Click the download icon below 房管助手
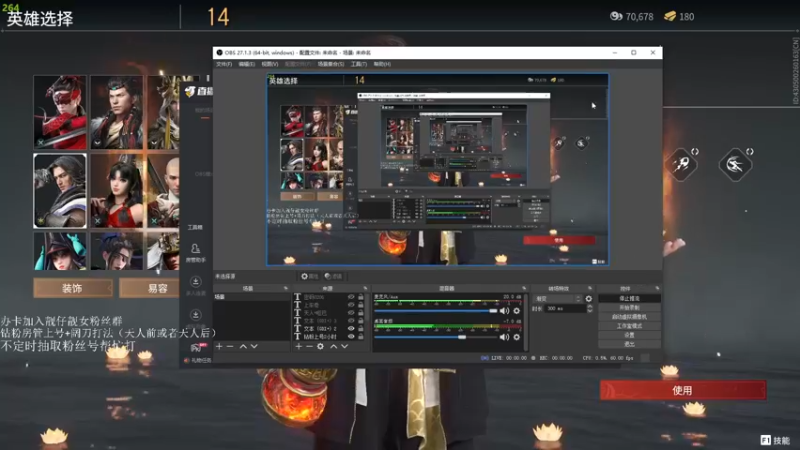The image size is (800, 450). (x=195, y=282)
